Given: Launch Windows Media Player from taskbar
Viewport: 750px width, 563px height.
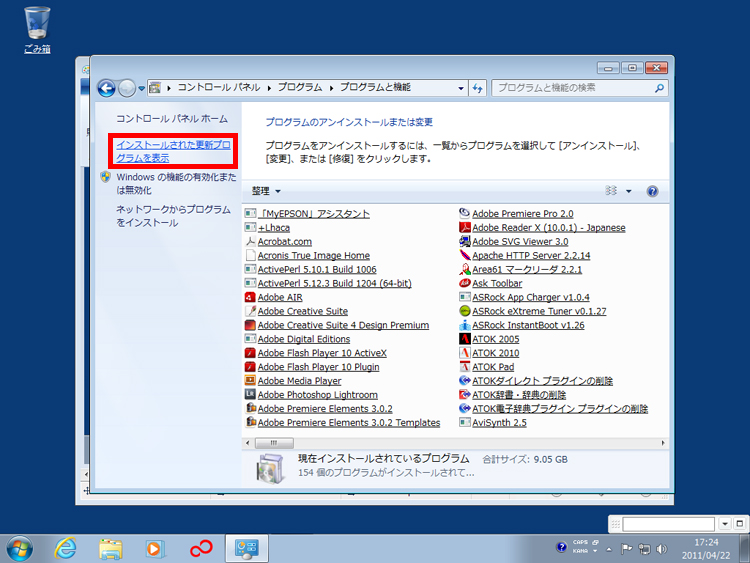Looking at the screenshot, I should pos(154,549).
